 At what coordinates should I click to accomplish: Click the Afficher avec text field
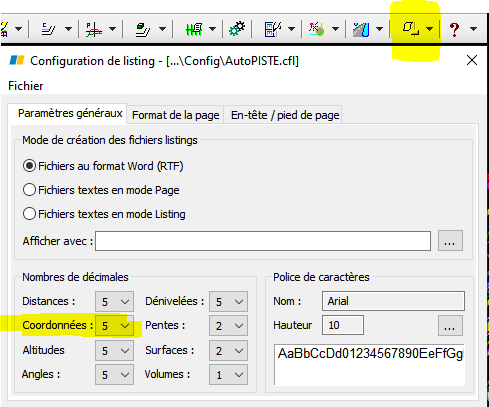click(263, 241)
